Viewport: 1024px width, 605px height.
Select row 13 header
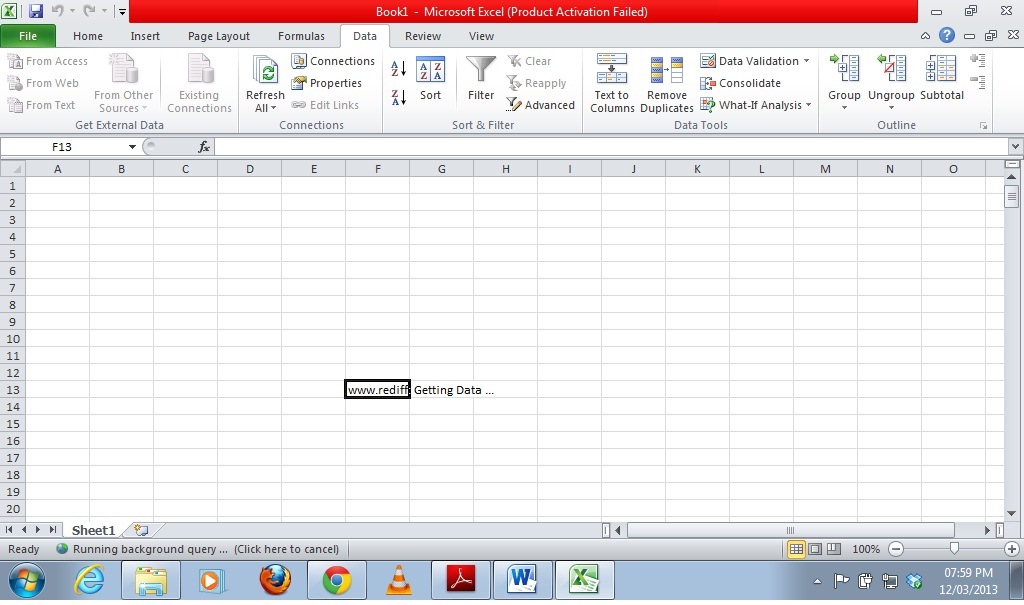[x=12, y=390]
